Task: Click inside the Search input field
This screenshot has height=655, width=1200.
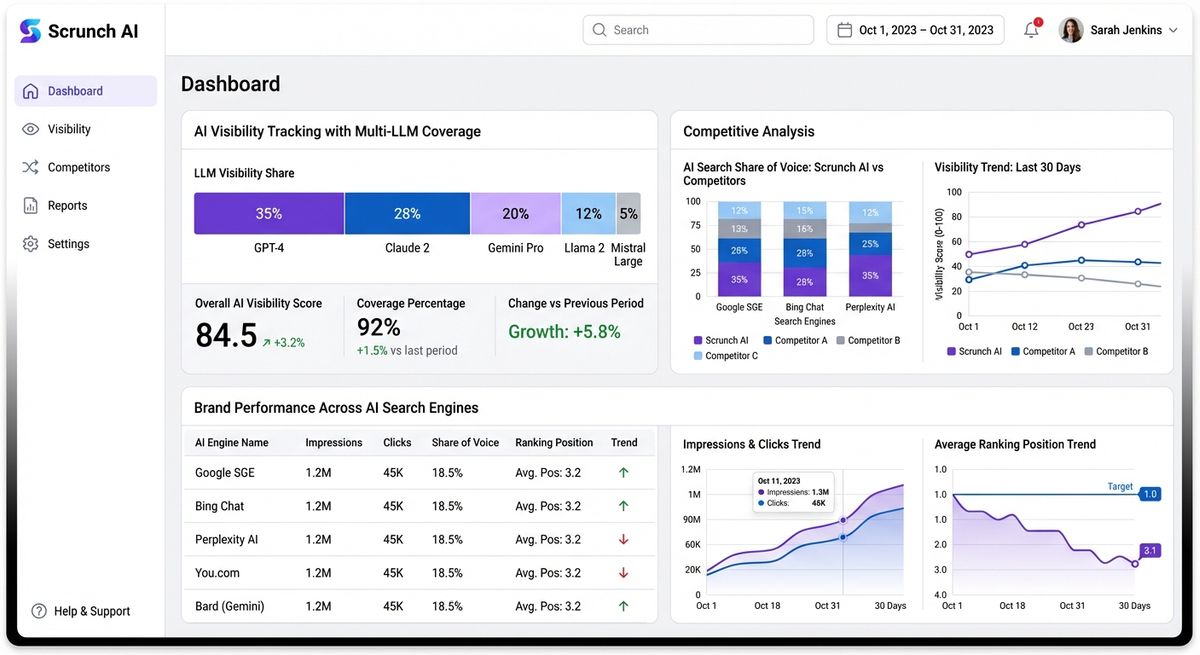Action: (x=697, y=29)
